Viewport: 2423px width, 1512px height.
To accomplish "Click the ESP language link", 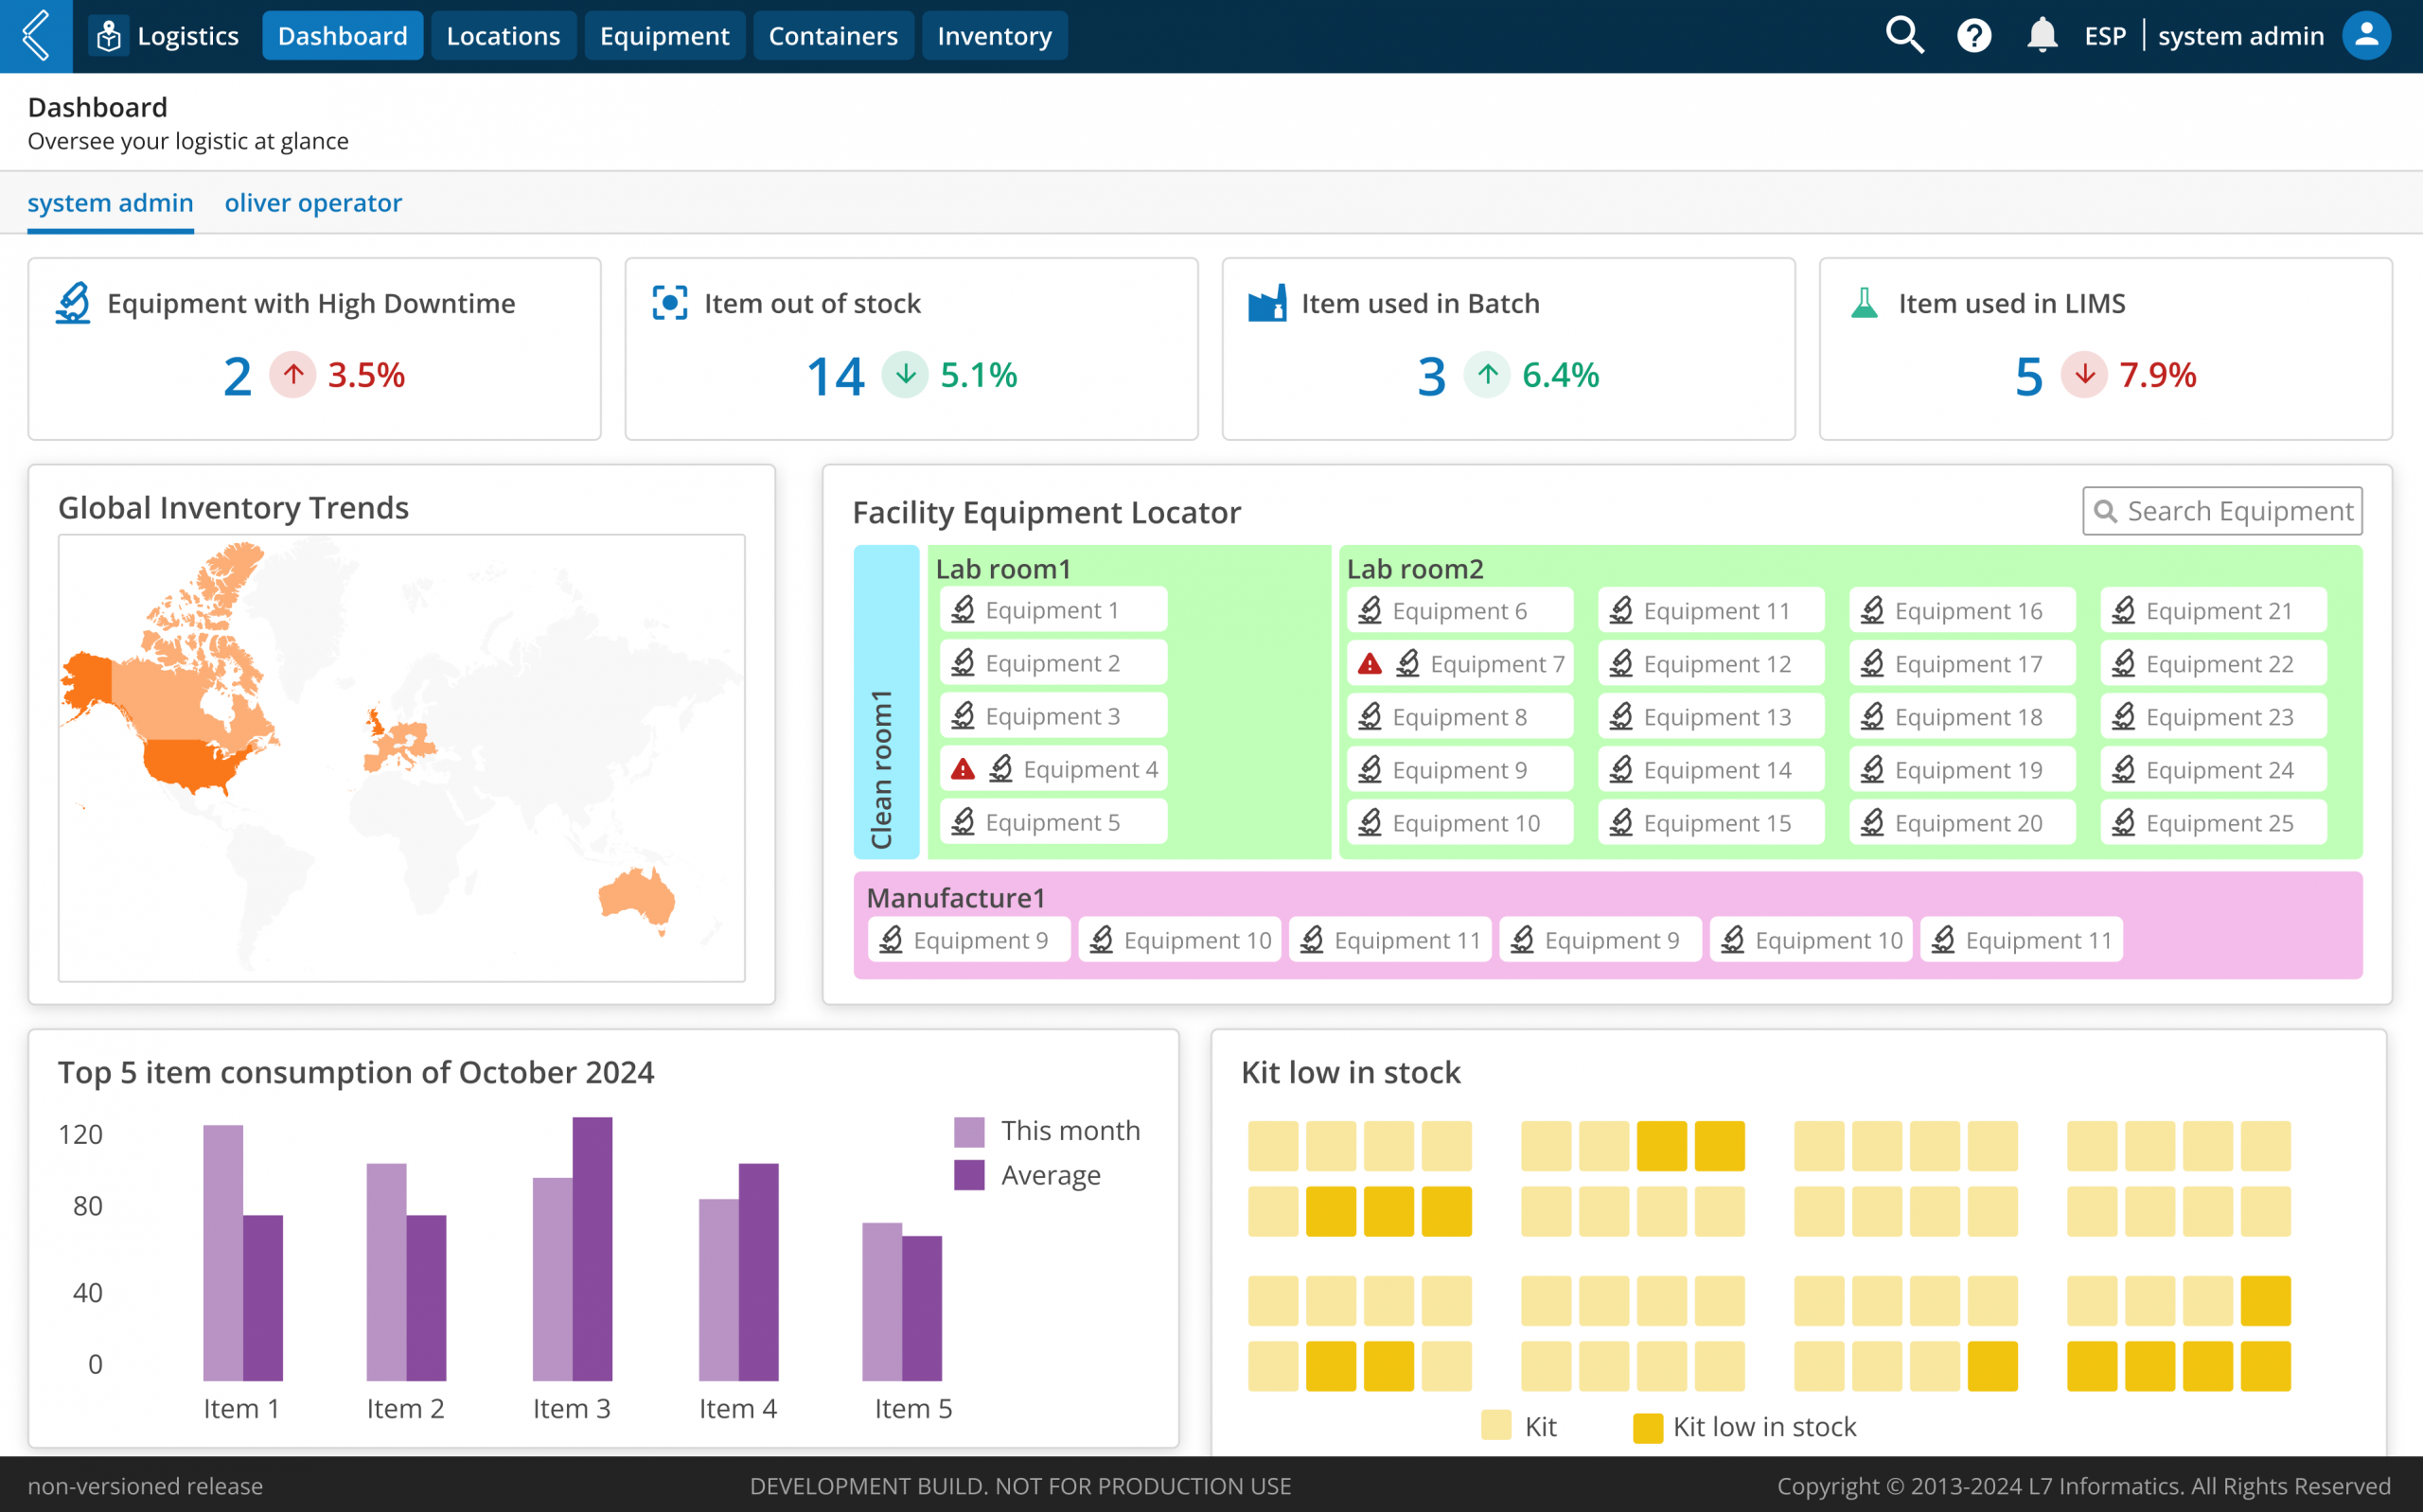I will click(x=2104, y=36).
